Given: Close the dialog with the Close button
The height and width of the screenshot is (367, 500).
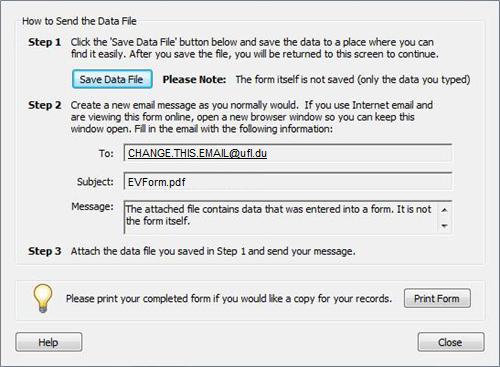Looking at the screenshot, I should [451, 342].
